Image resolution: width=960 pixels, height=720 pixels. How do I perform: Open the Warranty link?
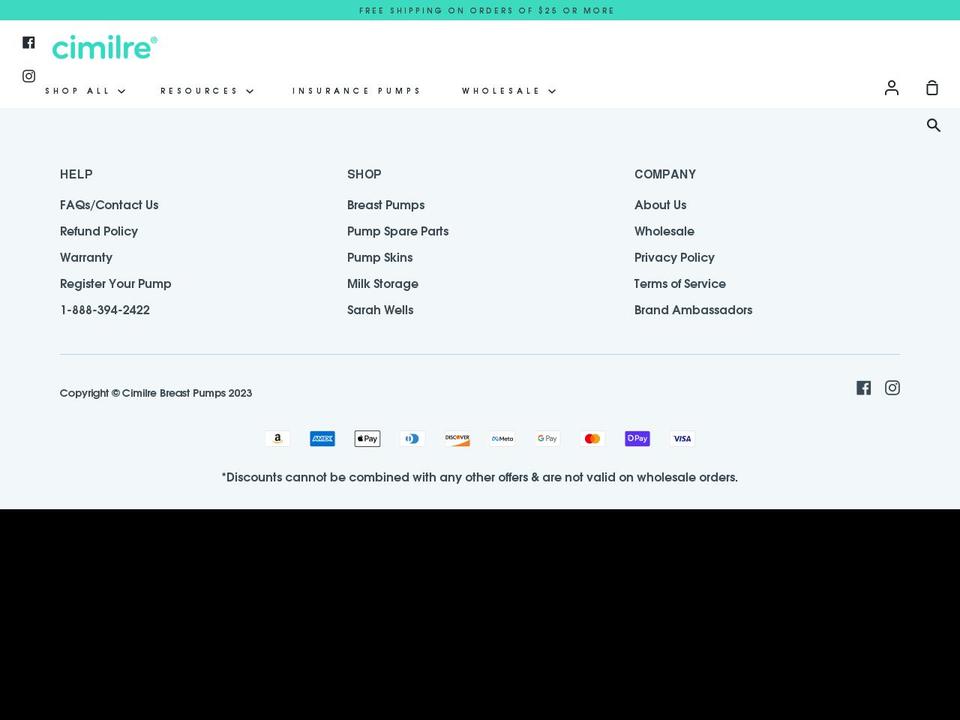point(86,258)
